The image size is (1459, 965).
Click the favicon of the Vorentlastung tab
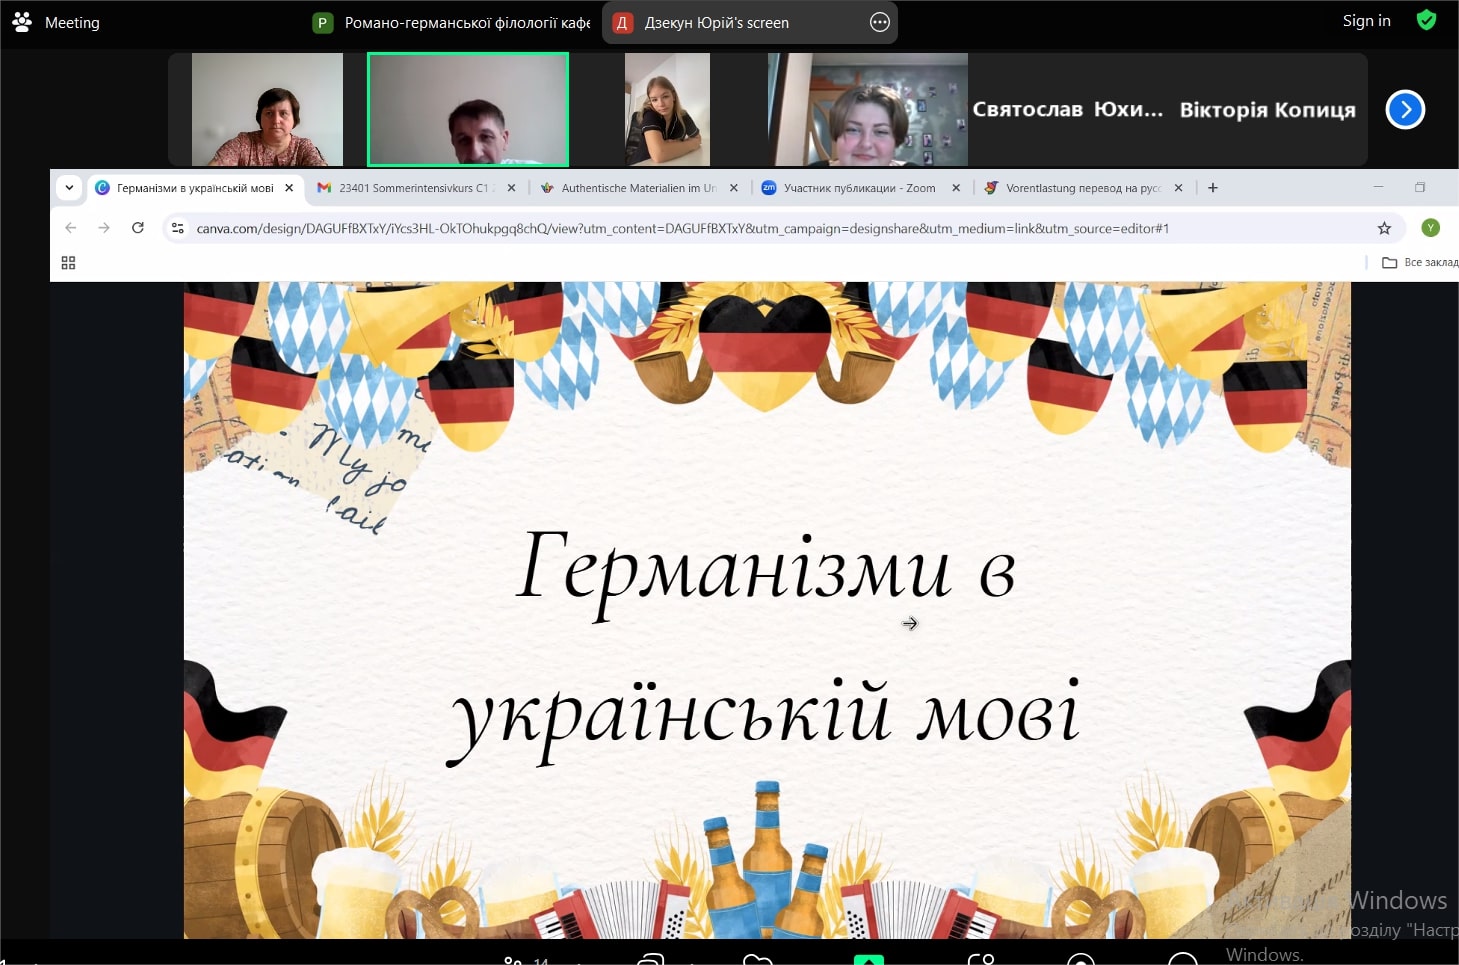(991, 188)
